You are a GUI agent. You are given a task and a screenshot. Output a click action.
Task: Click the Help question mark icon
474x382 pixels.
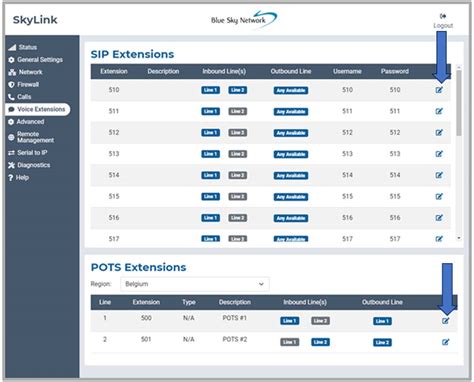tap(11, 178)
